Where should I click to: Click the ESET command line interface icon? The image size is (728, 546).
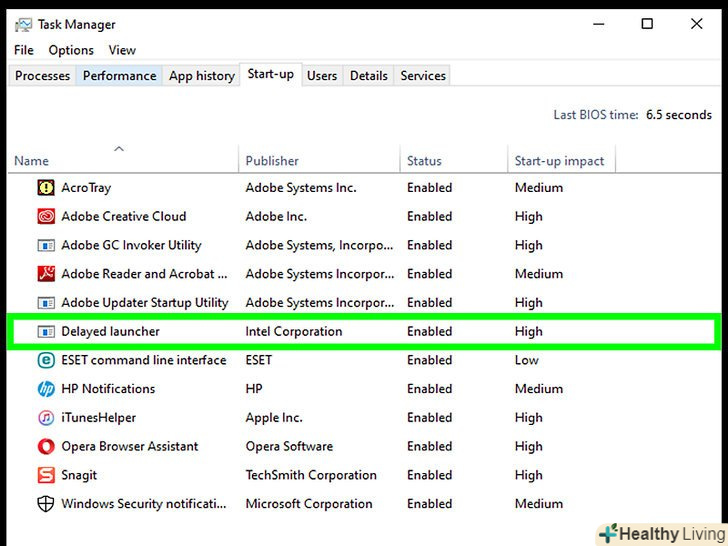(46, 360)
